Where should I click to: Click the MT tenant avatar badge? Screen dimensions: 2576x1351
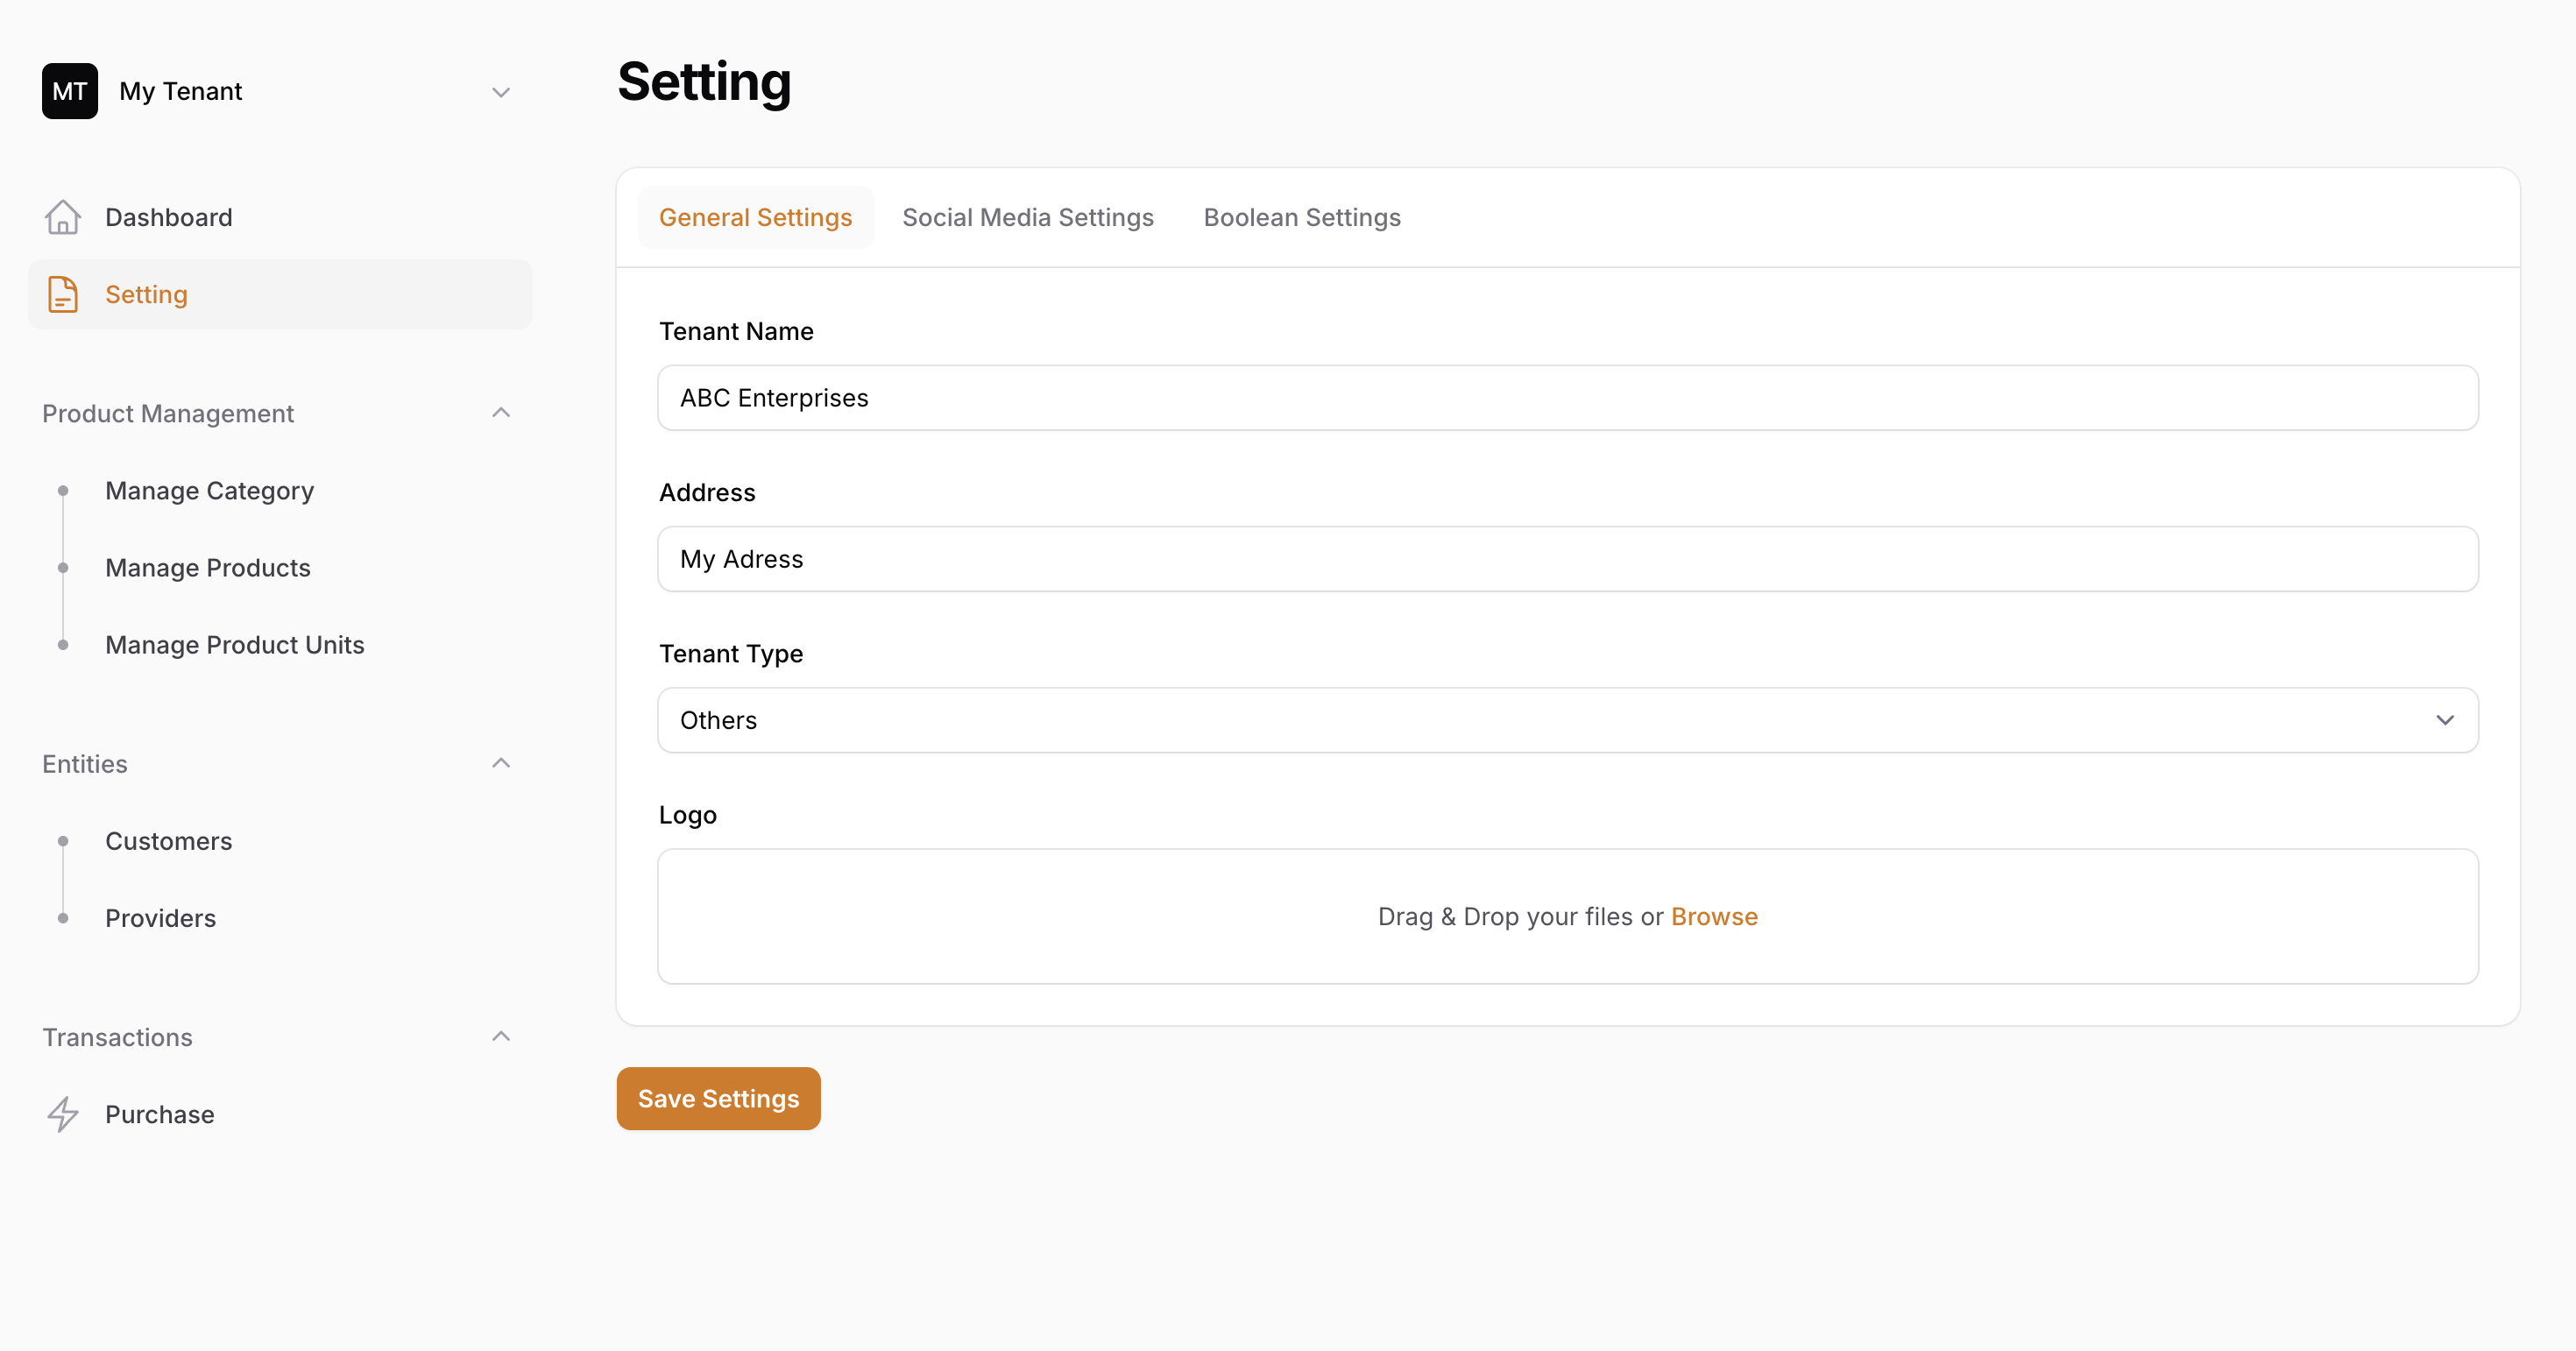(x=70, y=91)
